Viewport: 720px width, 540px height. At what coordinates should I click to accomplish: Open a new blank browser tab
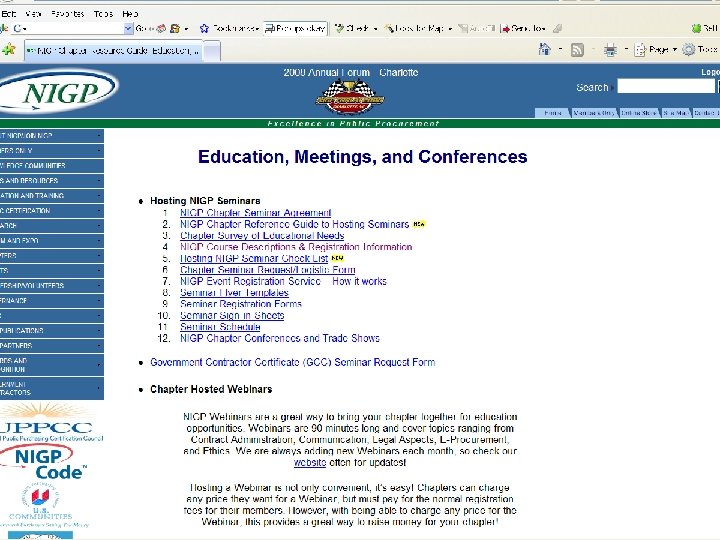[212, 51]
